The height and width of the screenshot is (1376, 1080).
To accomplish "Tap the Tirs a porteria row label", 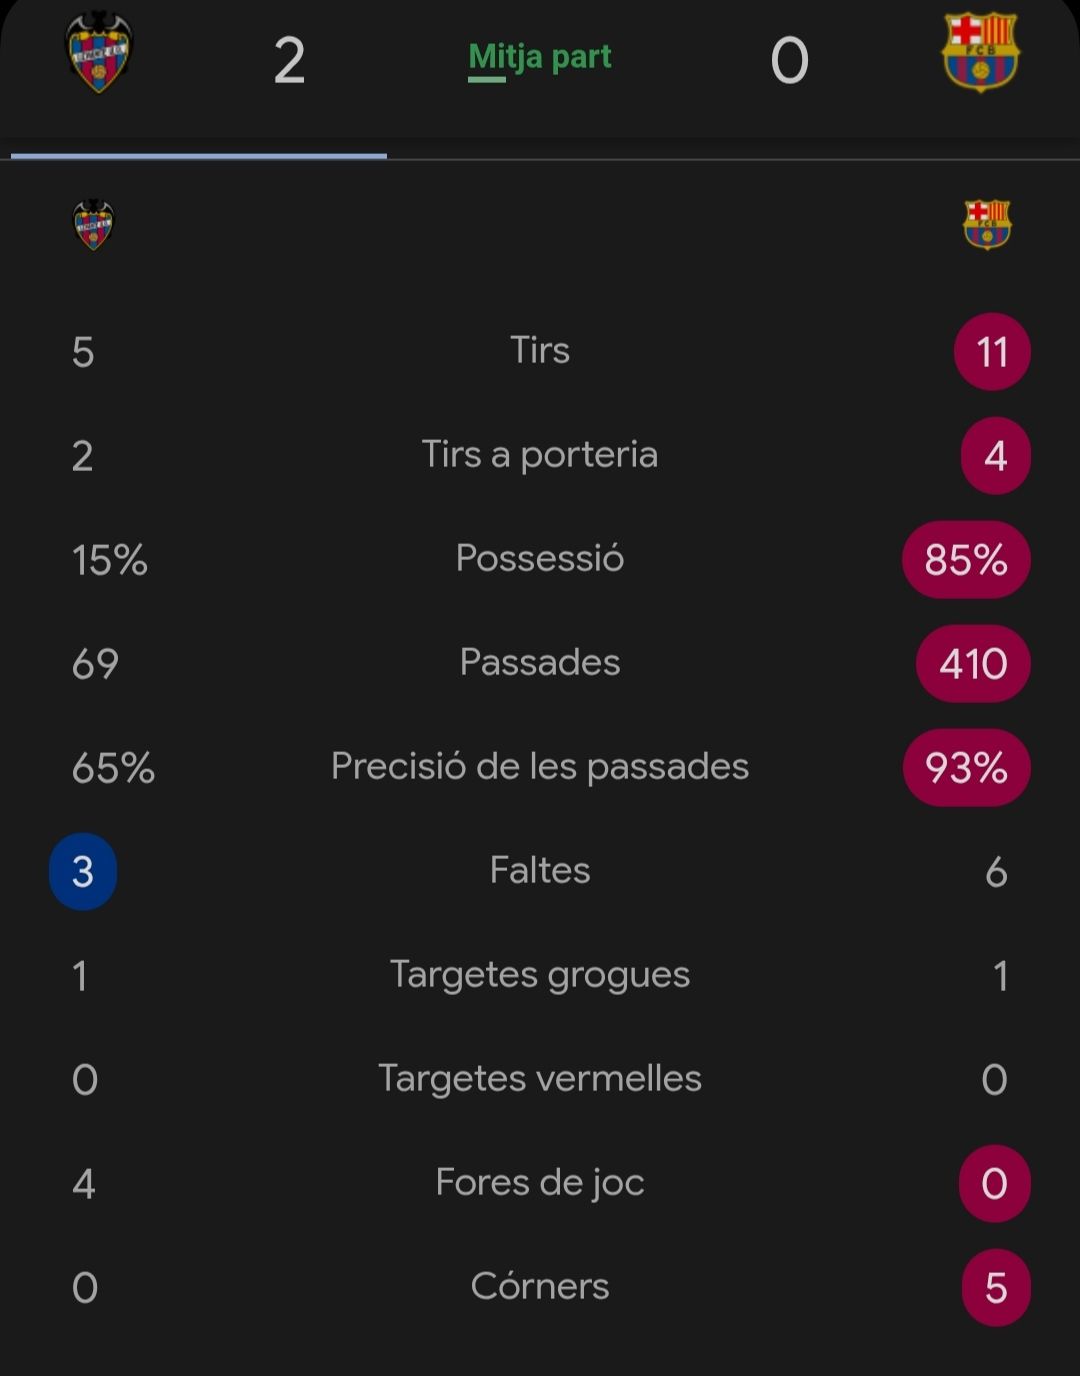I will click(540, 455).
